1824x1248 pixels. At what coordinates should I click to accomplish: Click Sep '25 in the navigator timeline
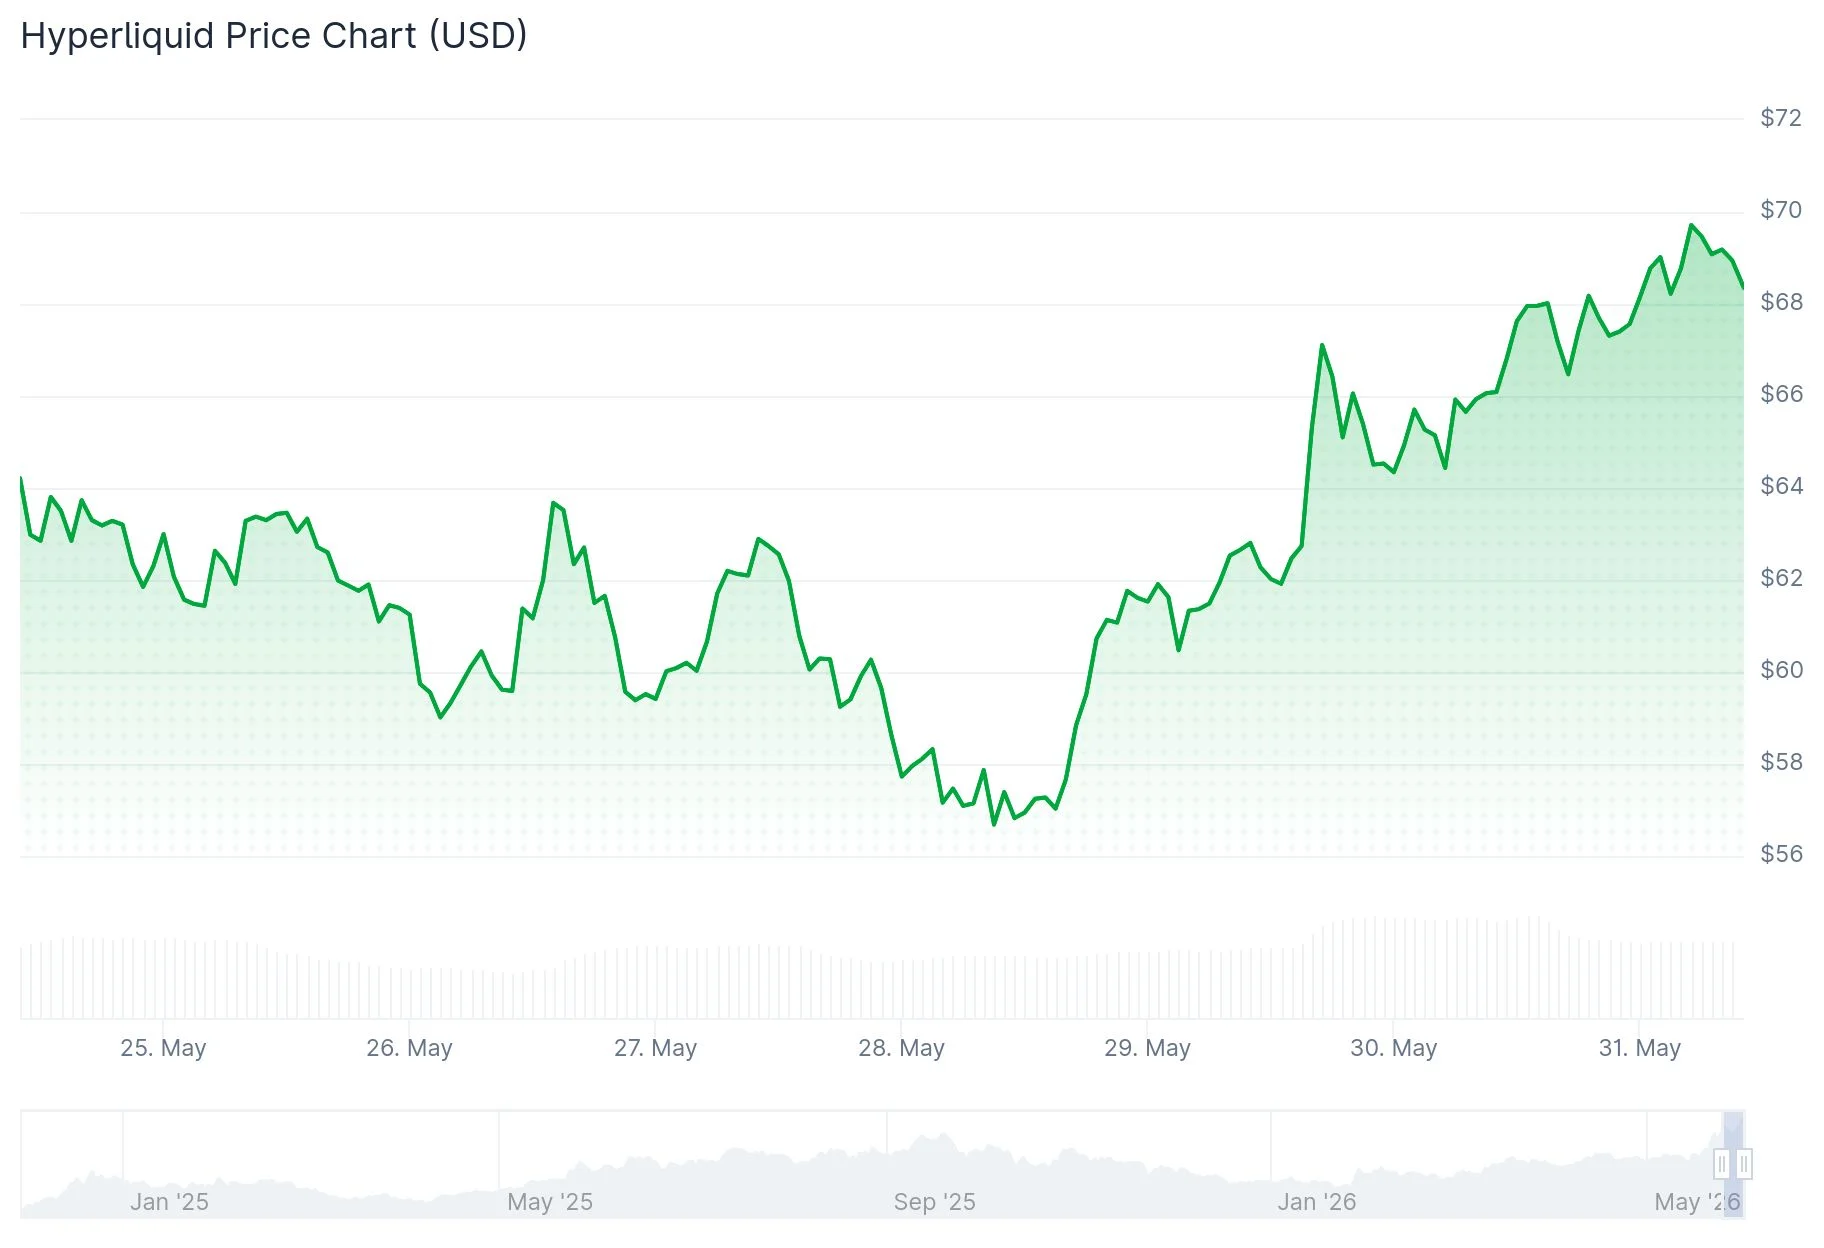coord(934,1202)
